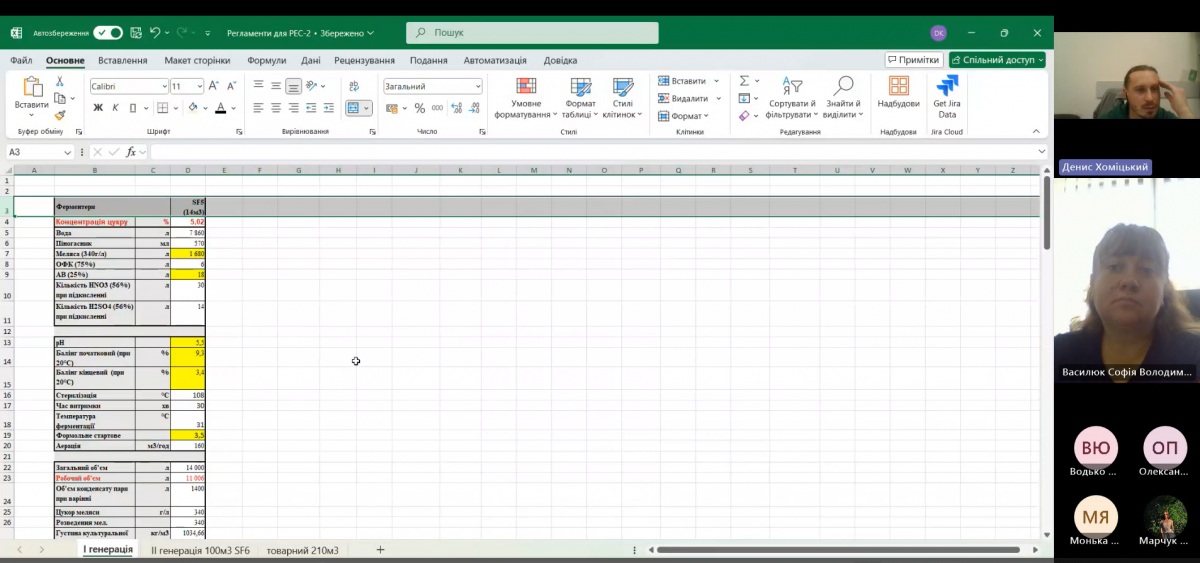
Task: Open the Calibri font name dropdown
Action: [x=128, y=86]
